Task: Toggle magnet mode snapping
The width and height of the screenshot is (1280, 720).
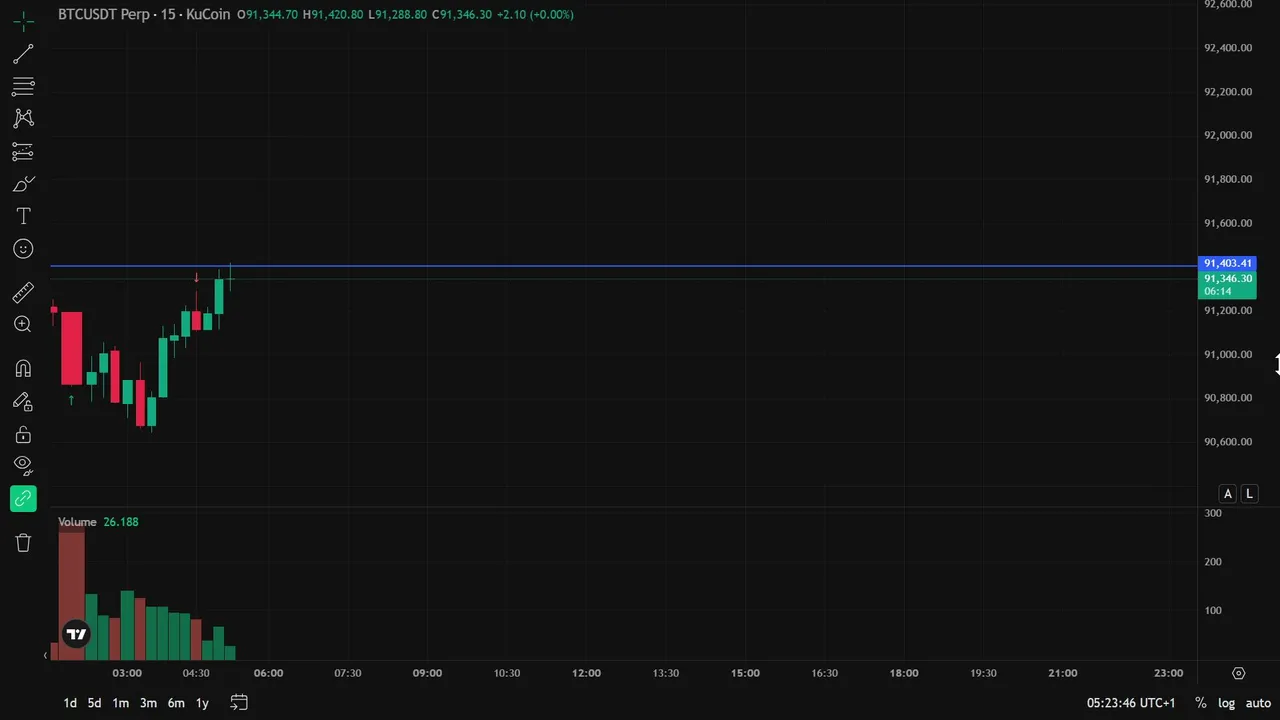Action: pos(23,368)
